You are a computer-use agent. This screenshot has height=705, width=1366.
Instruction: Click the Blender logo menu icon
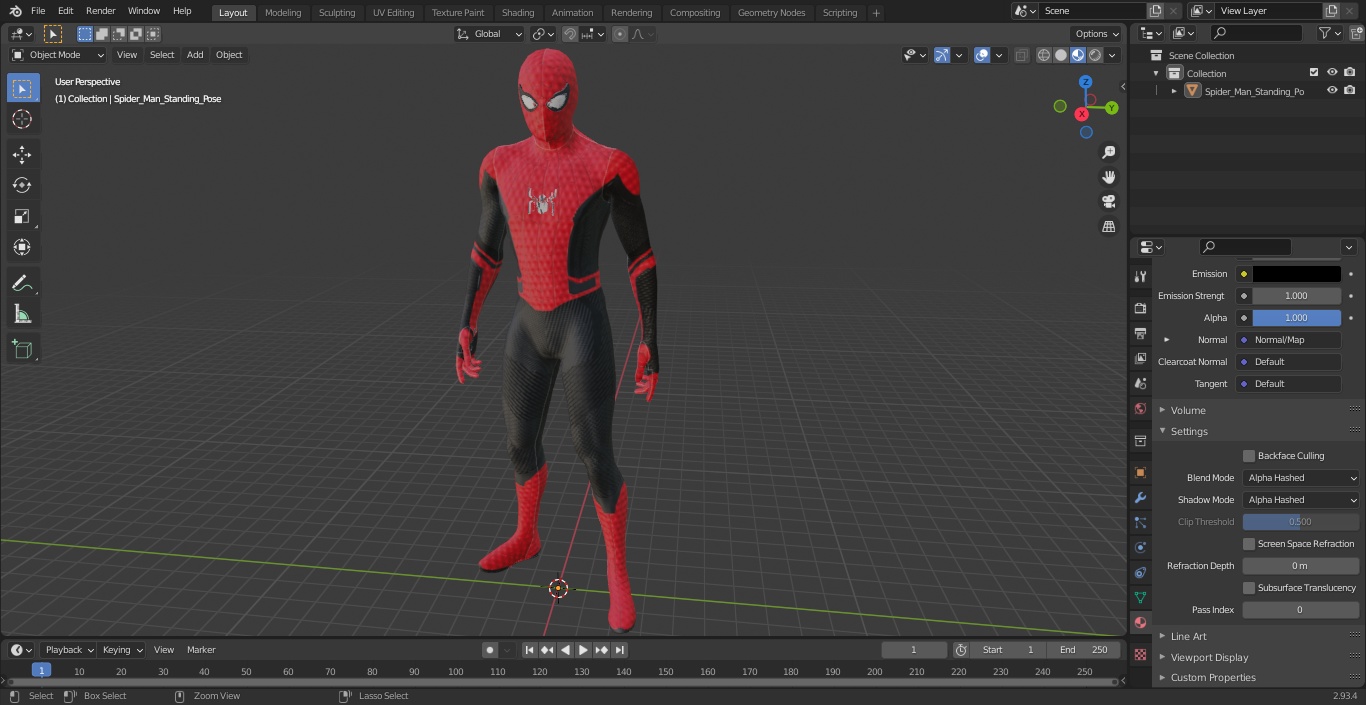15,11
